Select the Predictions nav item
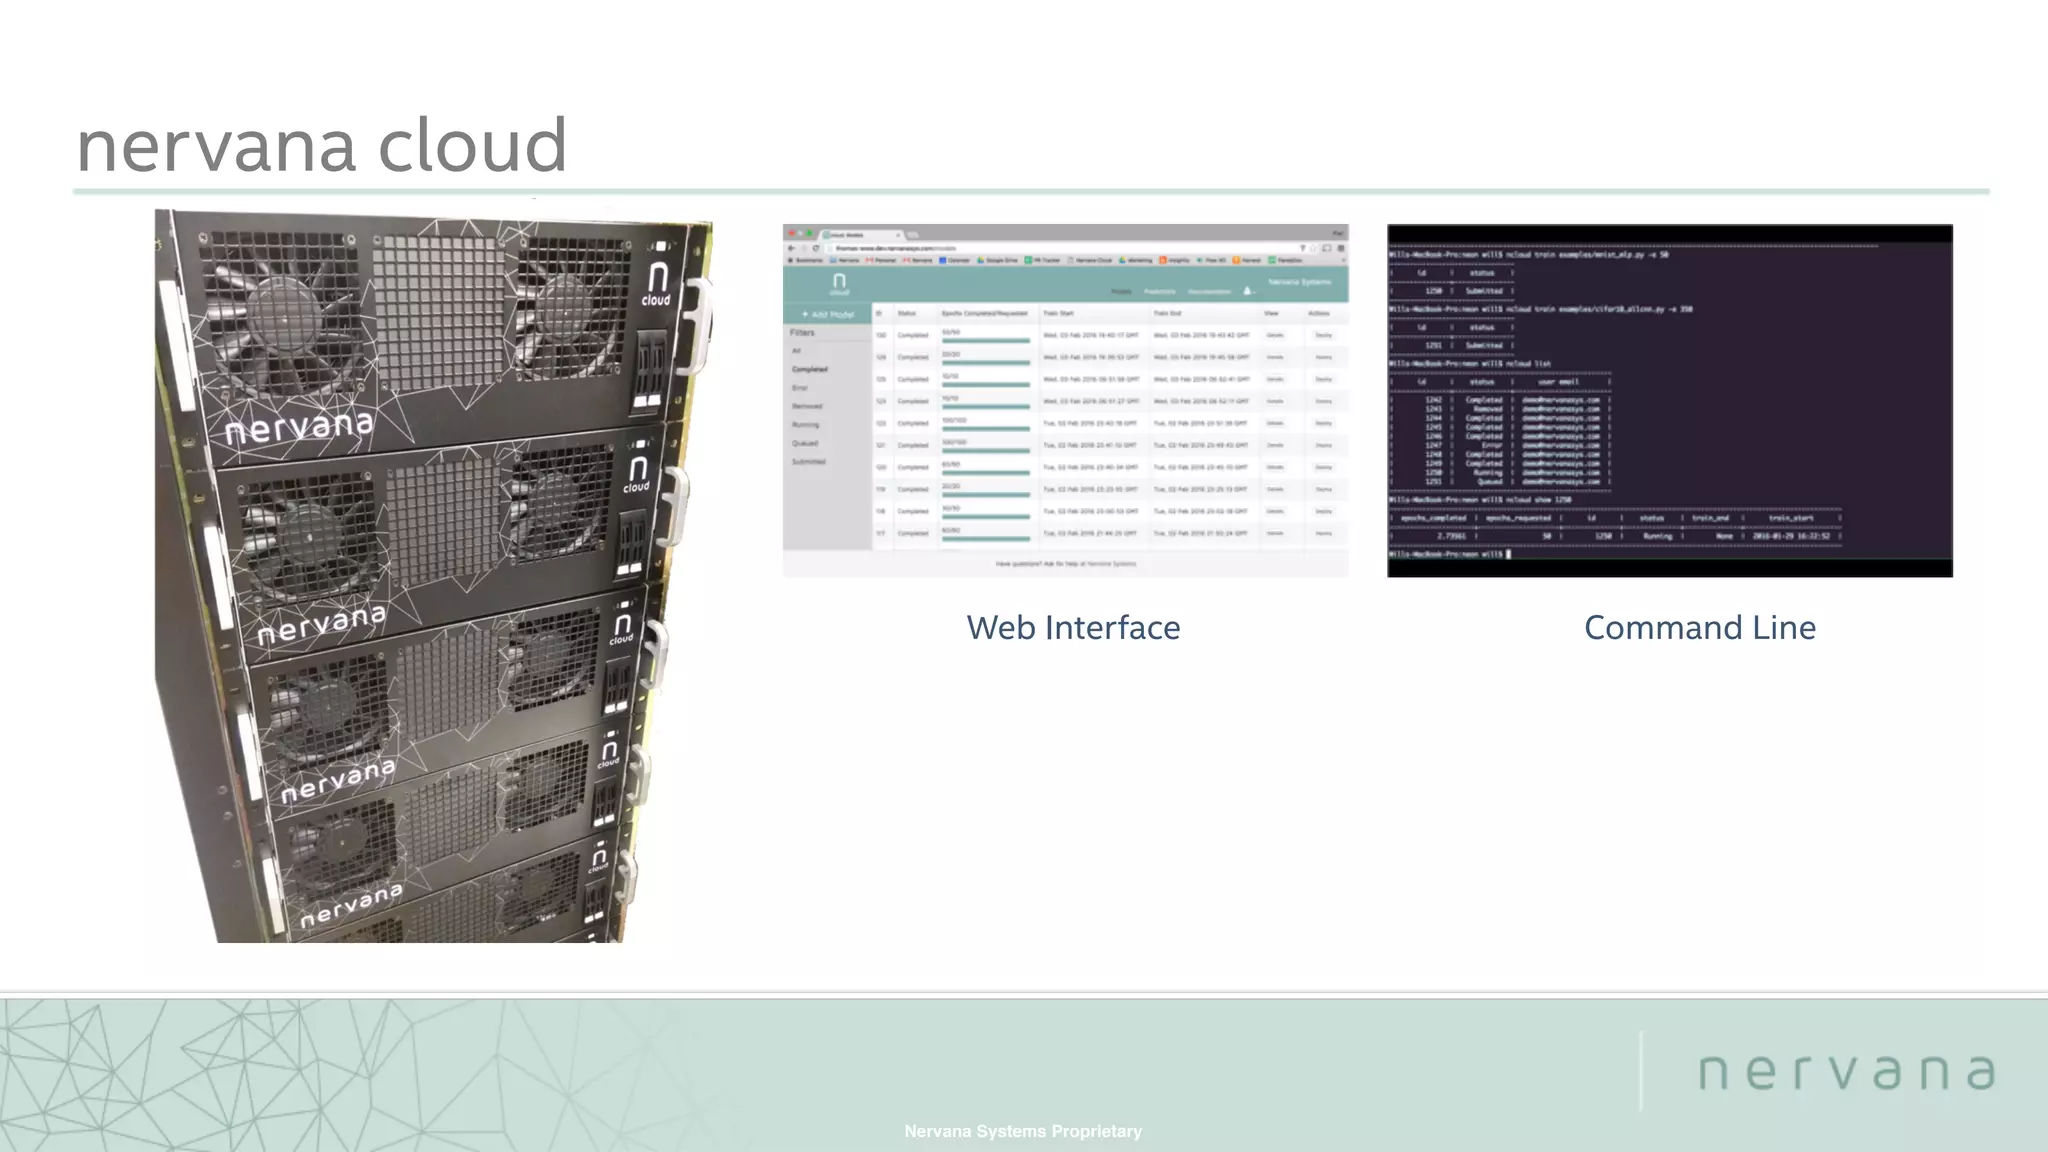 pyautogui.click(x=1160, y=291)
